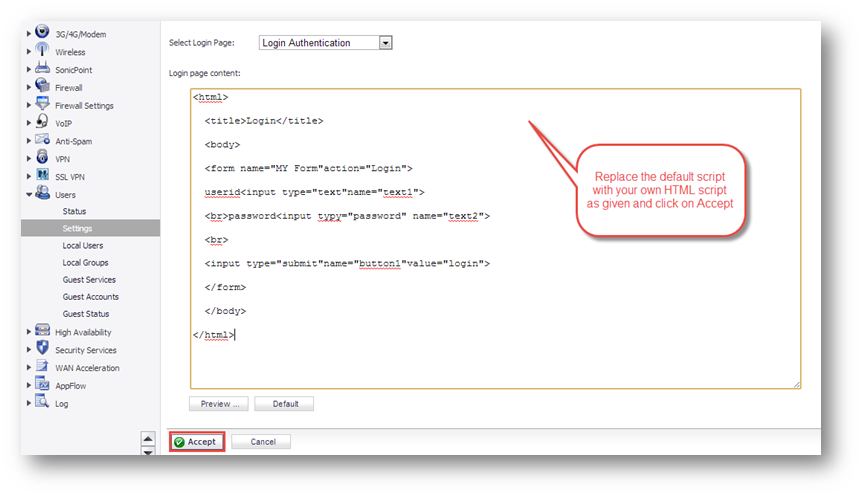The image size is (863, 497).
Task: Click the Security Services shield icon
Action: (42, 349)
